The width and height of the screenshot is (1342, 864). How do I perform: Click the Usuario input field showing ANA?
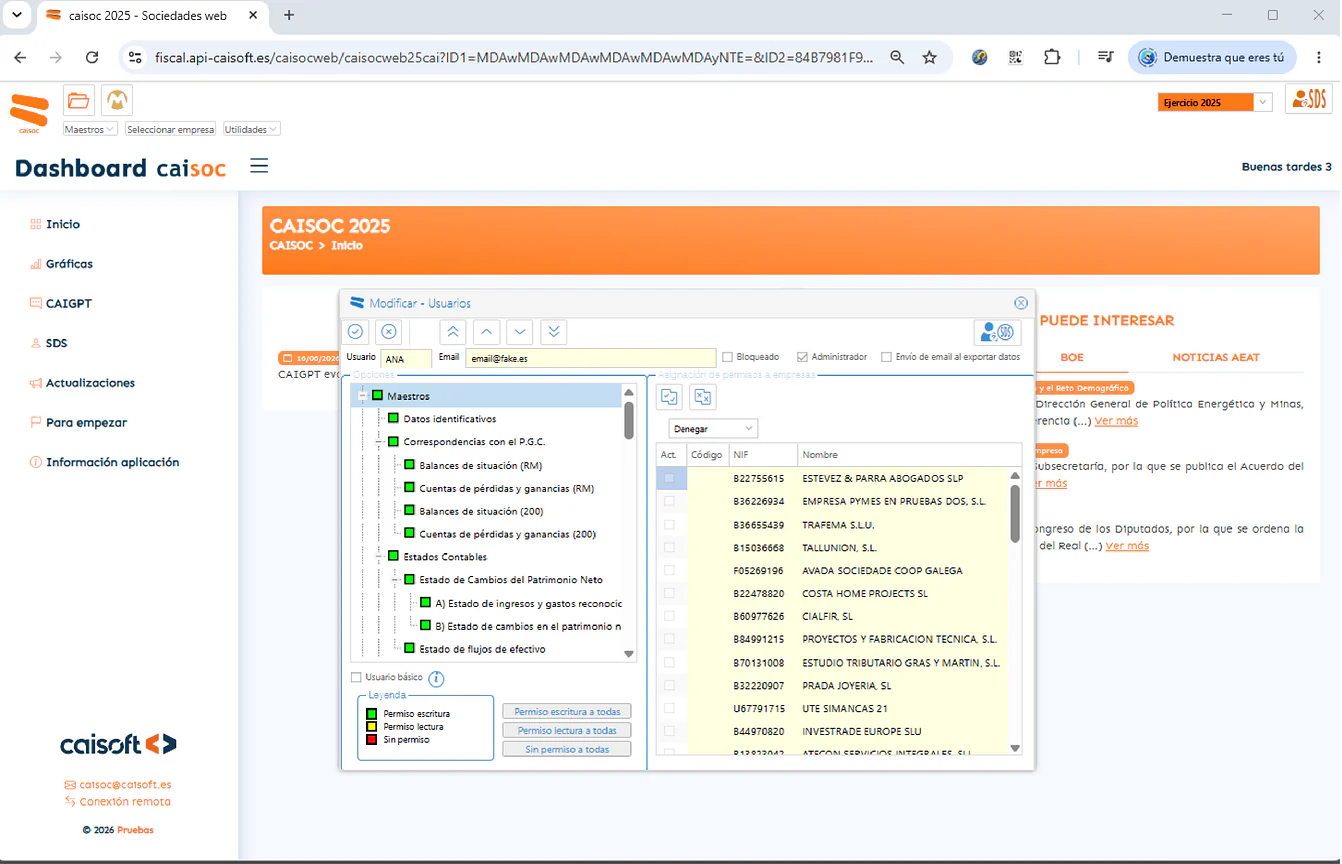[x=406, y=358]
